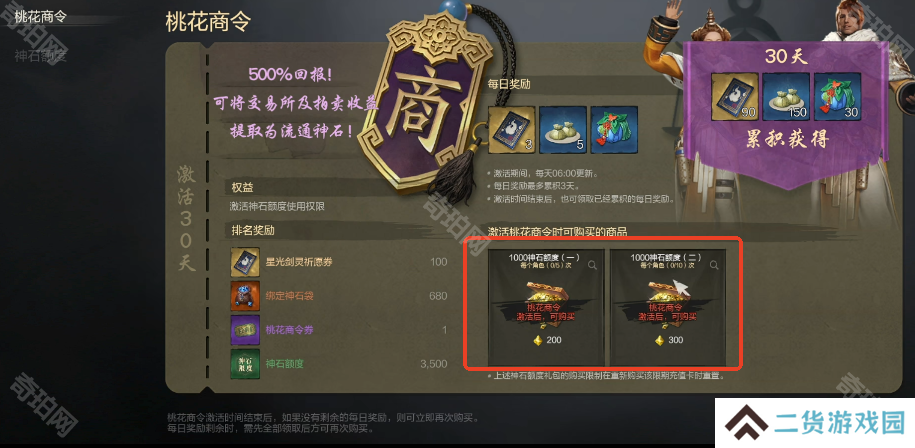Select the 神石额度 green reward icon

(245, 364)
